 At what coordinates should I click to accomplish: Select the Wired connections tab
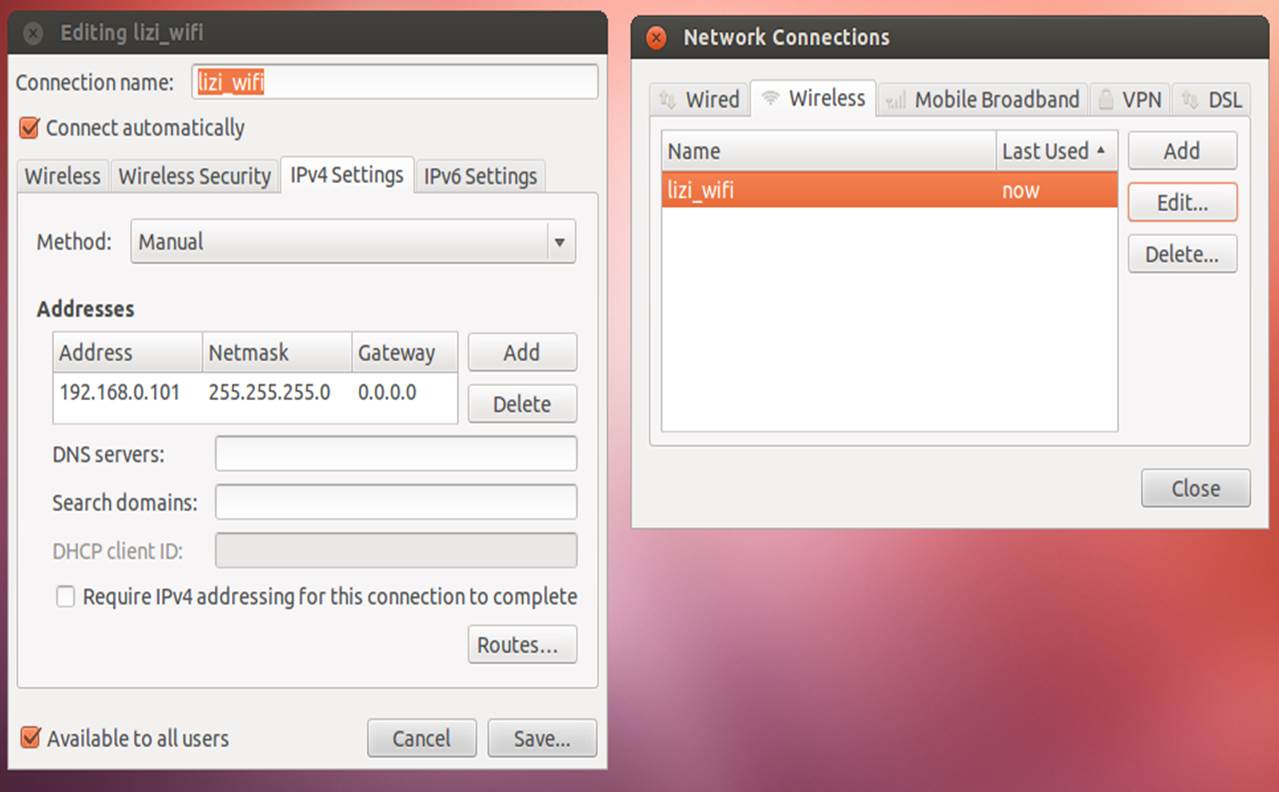click(x=699, y=100)
